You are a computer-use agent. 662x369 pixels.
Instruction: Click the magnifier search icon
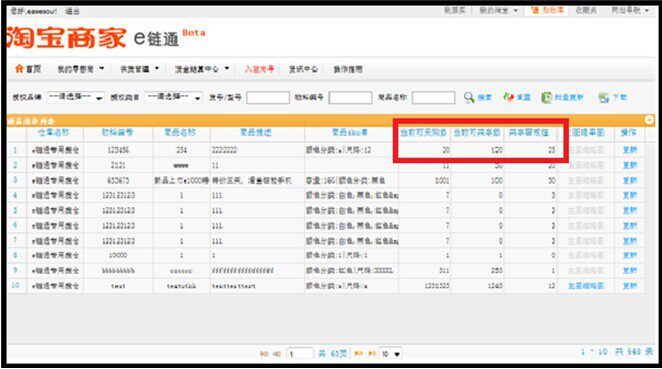(469, 98)
